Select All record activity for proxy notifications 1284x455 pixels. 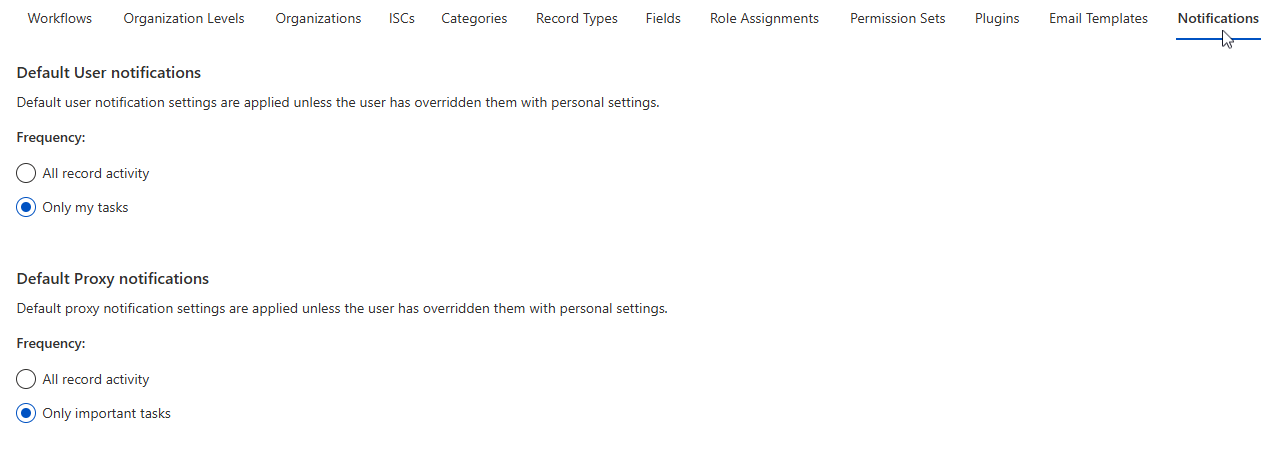coord(27,380)
